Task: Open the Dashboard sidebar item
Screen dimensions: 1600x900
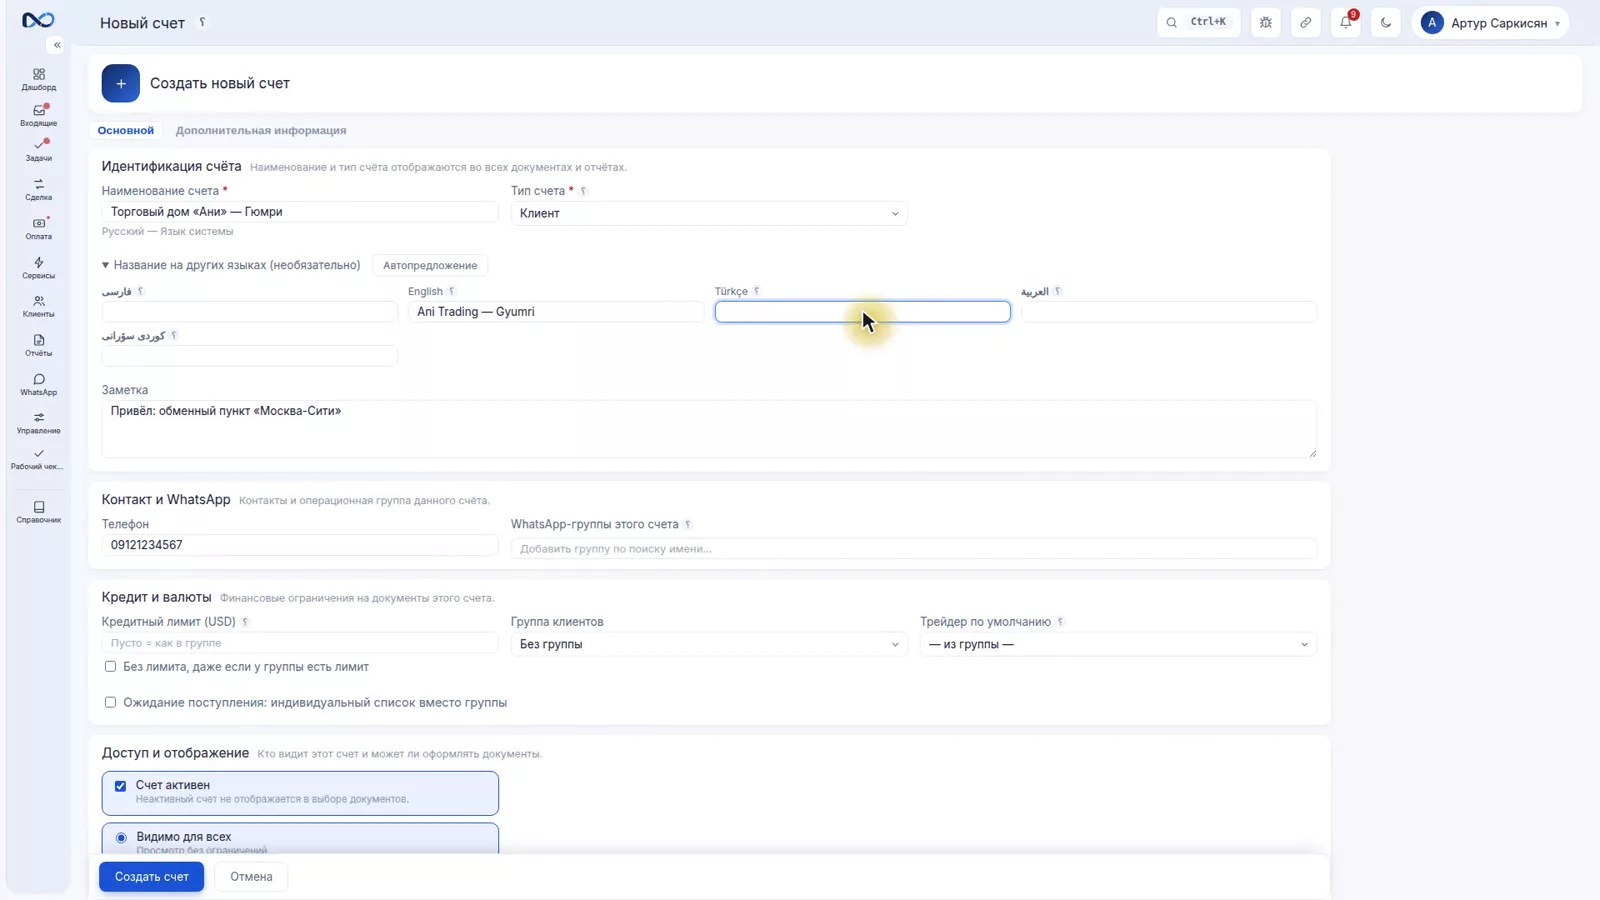Action: pyautogui.click(x=39, y=79)
